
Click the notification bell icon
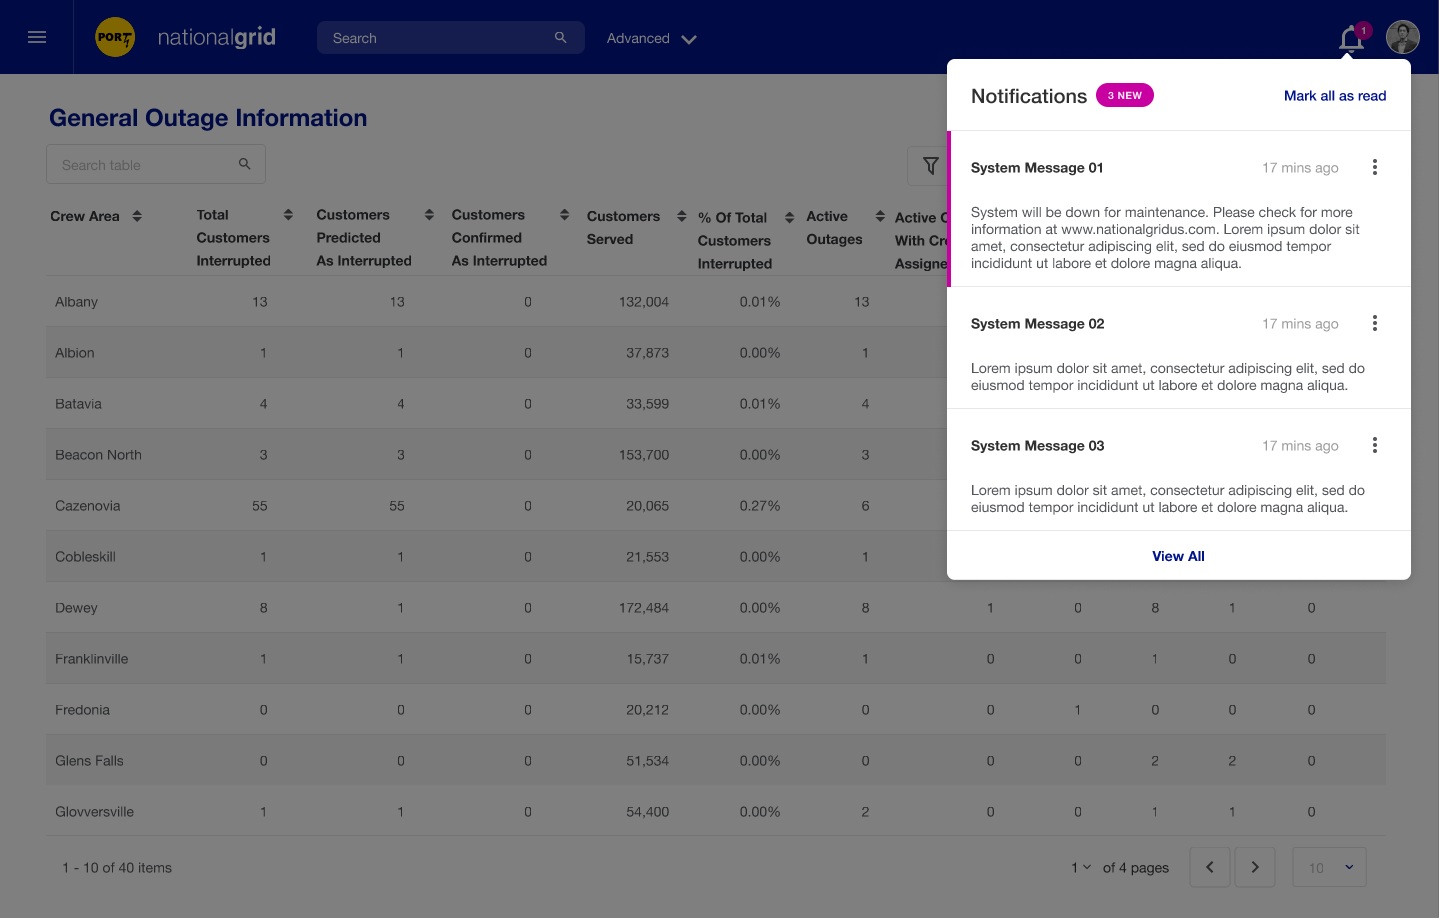tap(1351, 39)
